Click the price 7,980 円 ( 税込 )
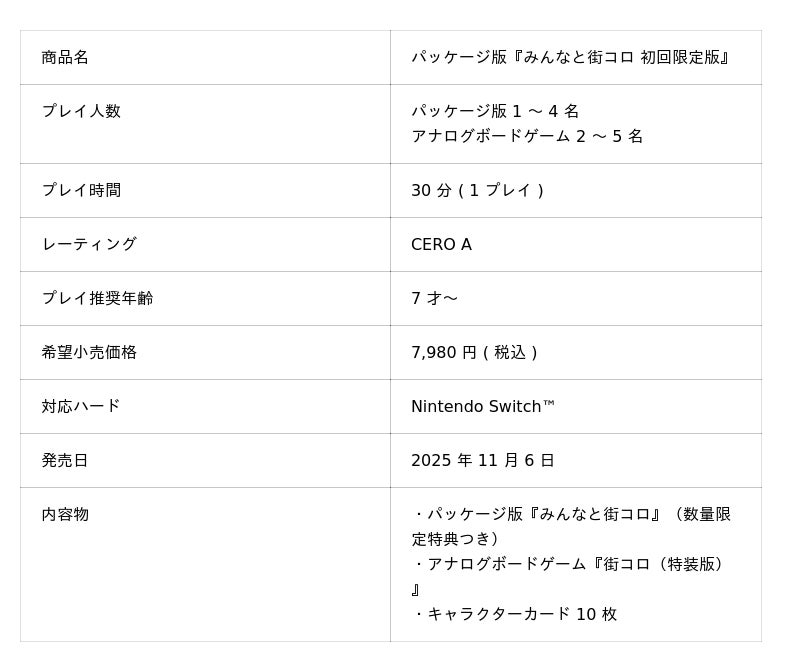The height and width of the screenshot is (672, 800). tap(474, 352)
